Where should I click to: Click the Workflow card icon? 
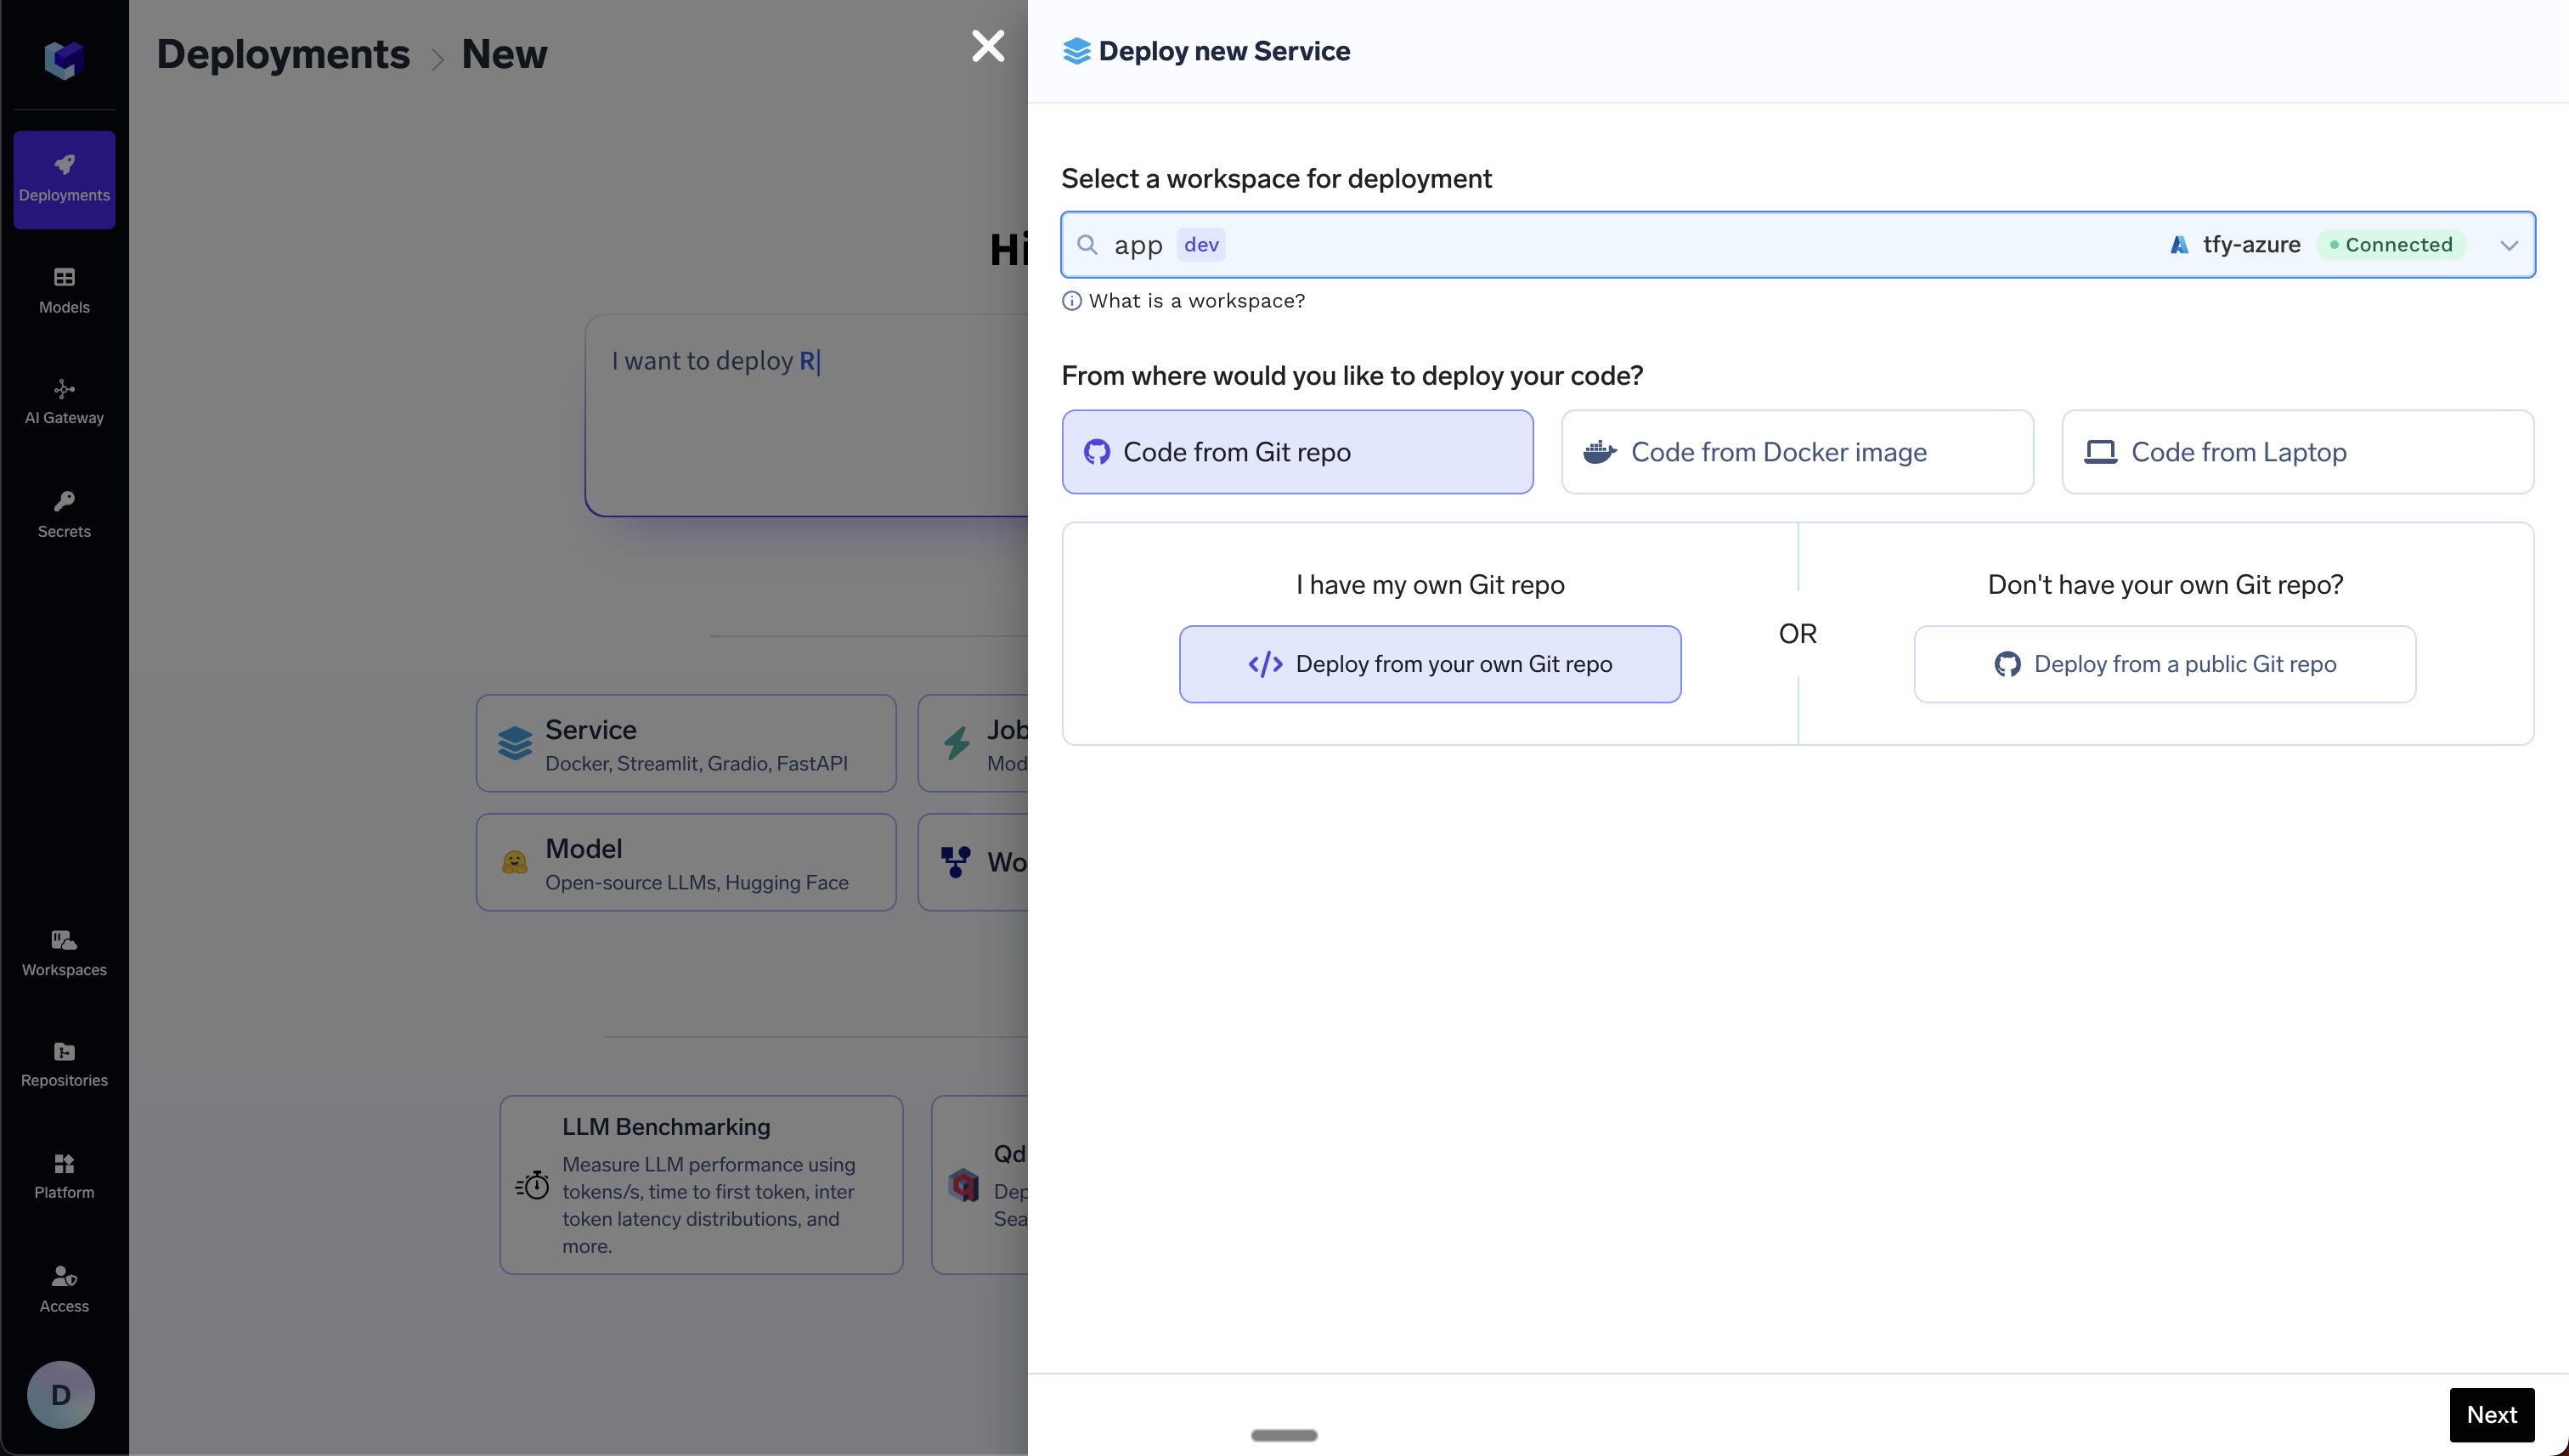click(x=955, y=862)
